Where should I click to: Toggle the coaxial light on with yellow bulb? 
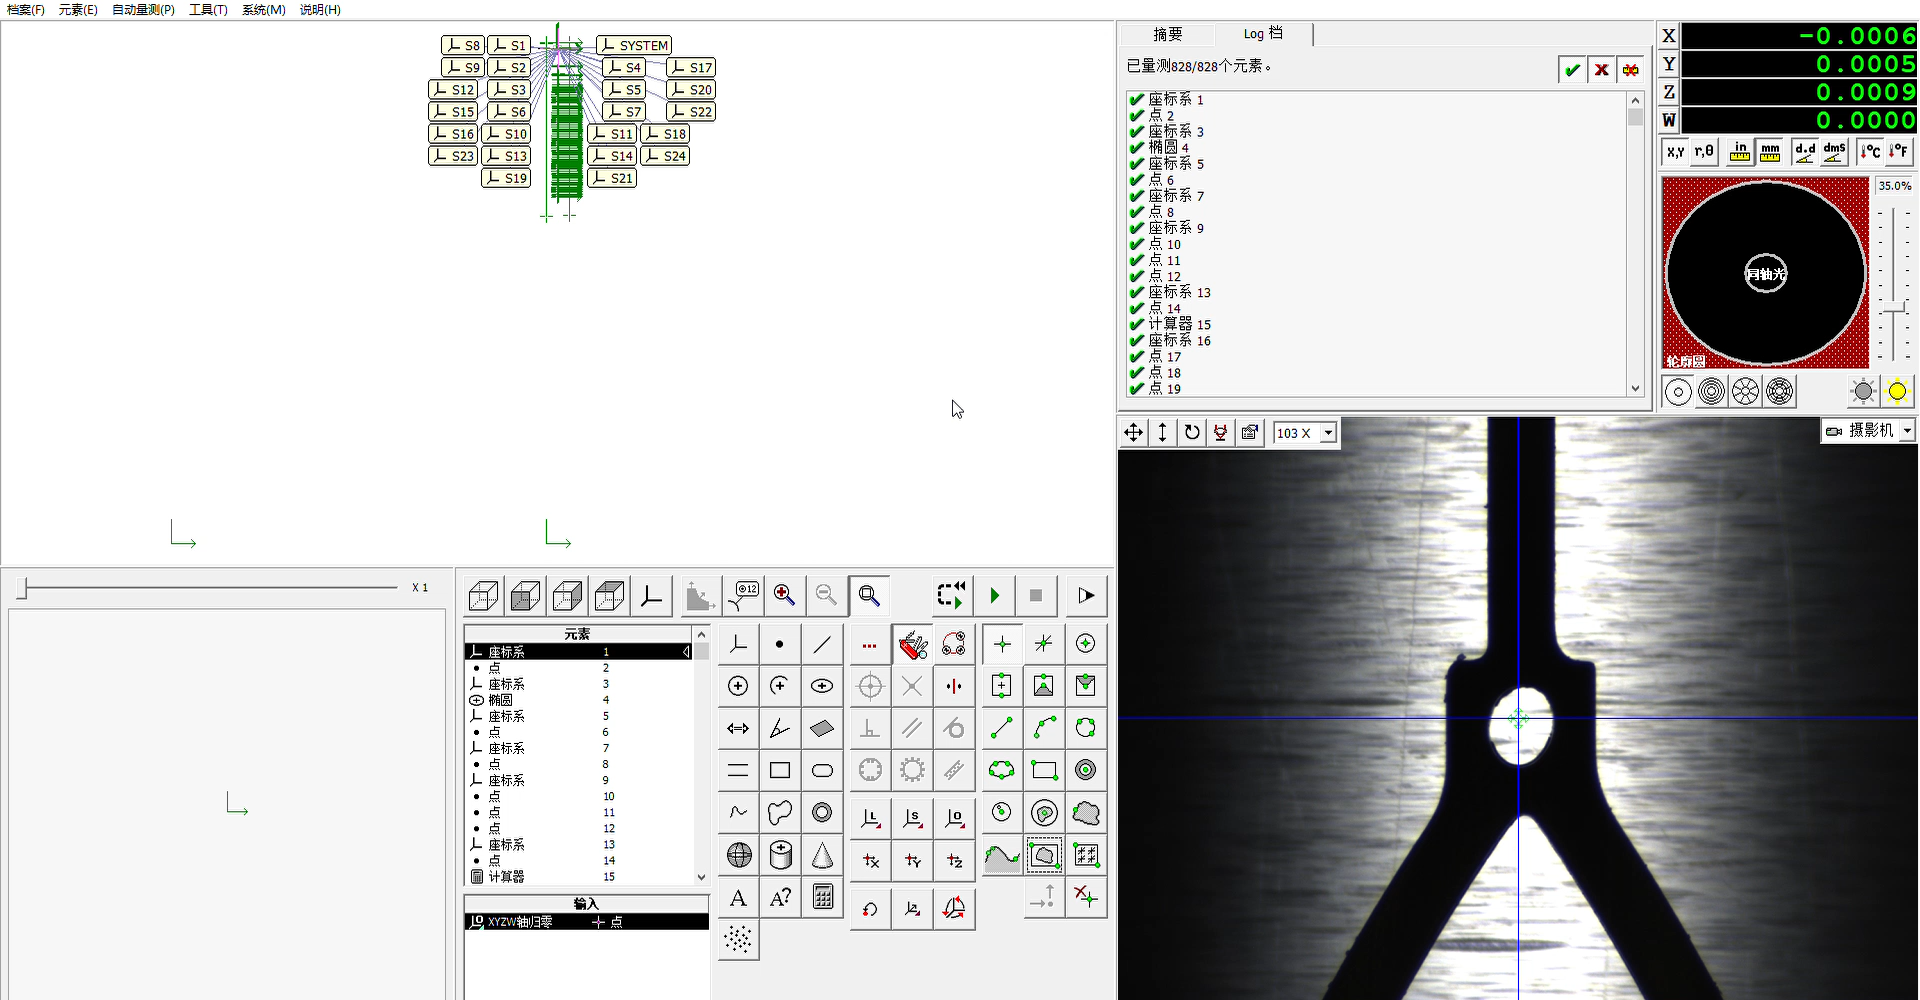pyautogui.click(x=1897, y=391)
